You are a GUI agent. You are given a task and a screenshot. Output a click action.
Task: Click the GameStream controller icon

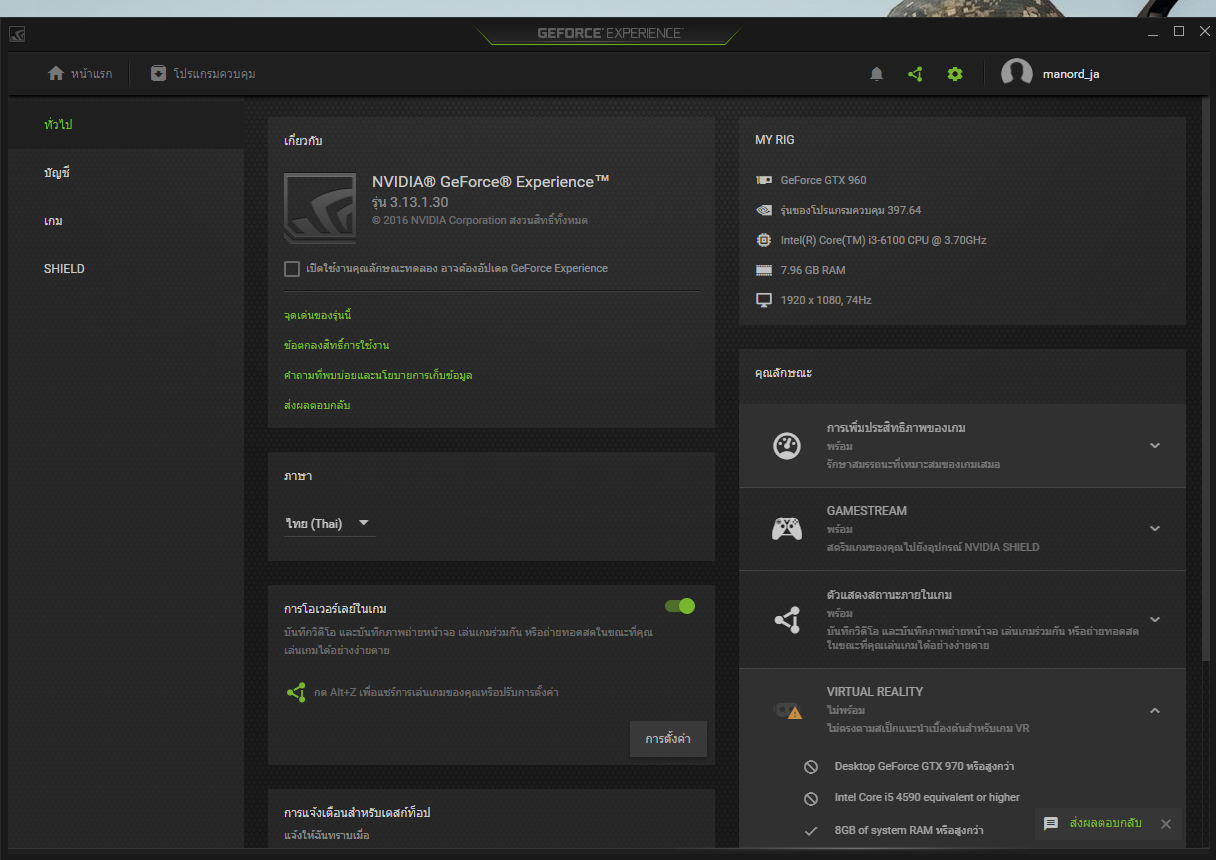click(787, 528)
